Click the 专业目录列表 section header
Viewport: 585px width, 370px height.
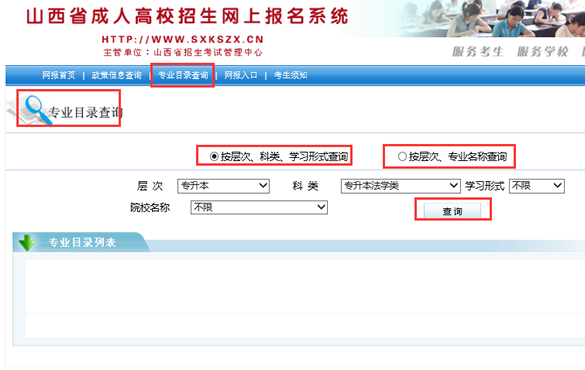click(x=82, y=242)
